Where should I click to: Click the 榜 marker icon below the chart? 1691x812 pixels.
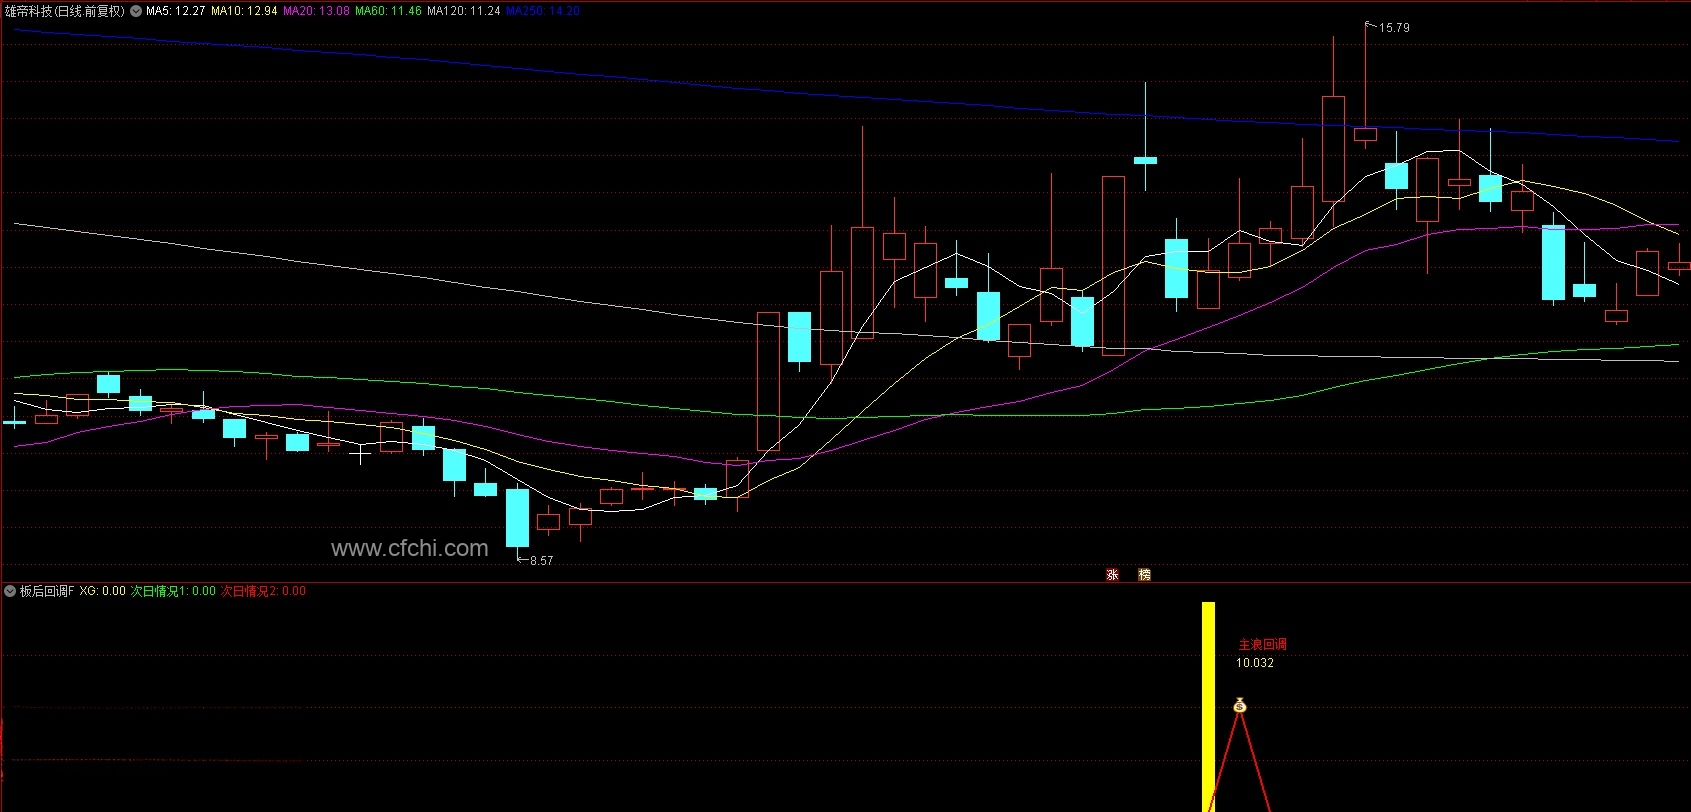pos(1144,575)
